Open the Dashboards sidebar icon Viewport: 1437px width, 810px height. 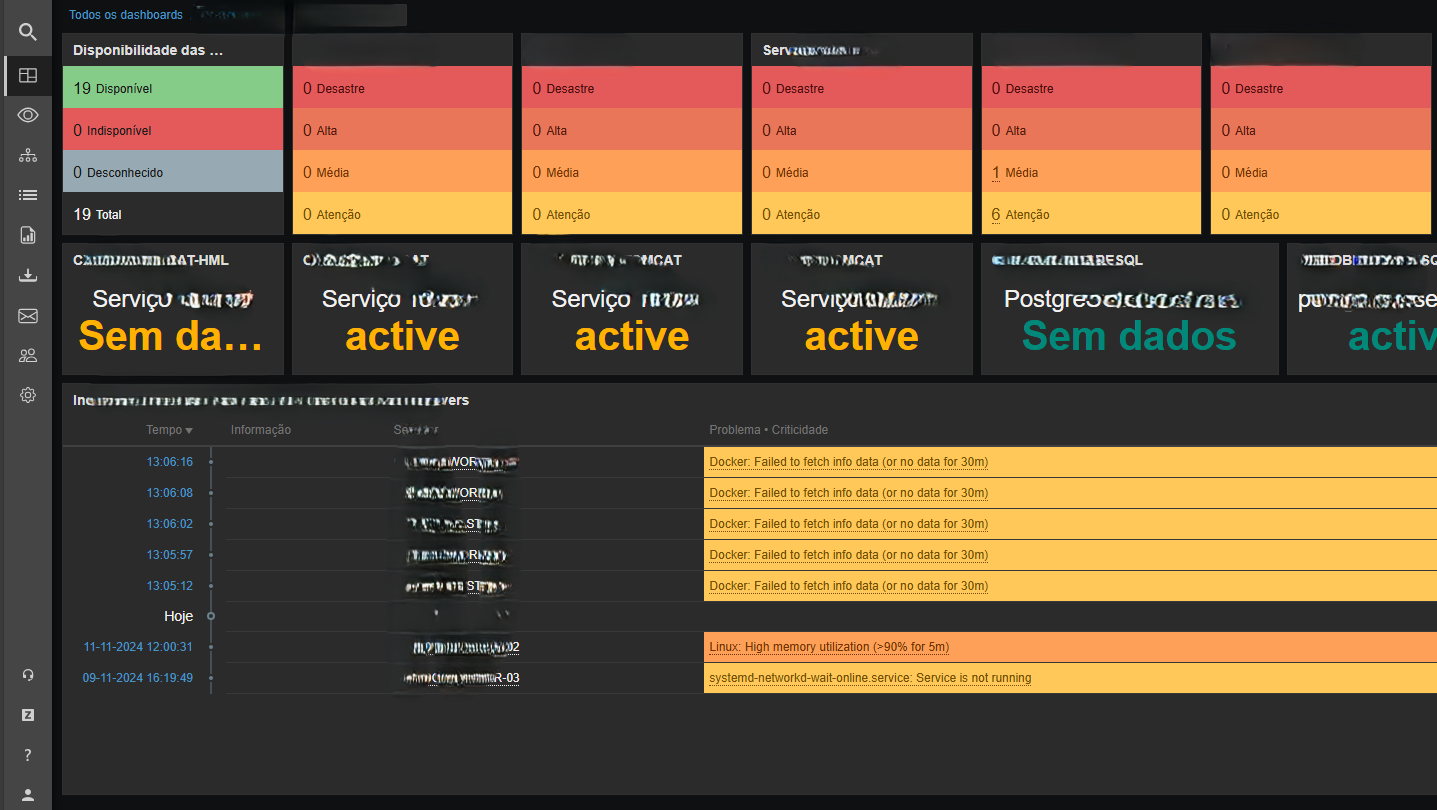point(28,75)
